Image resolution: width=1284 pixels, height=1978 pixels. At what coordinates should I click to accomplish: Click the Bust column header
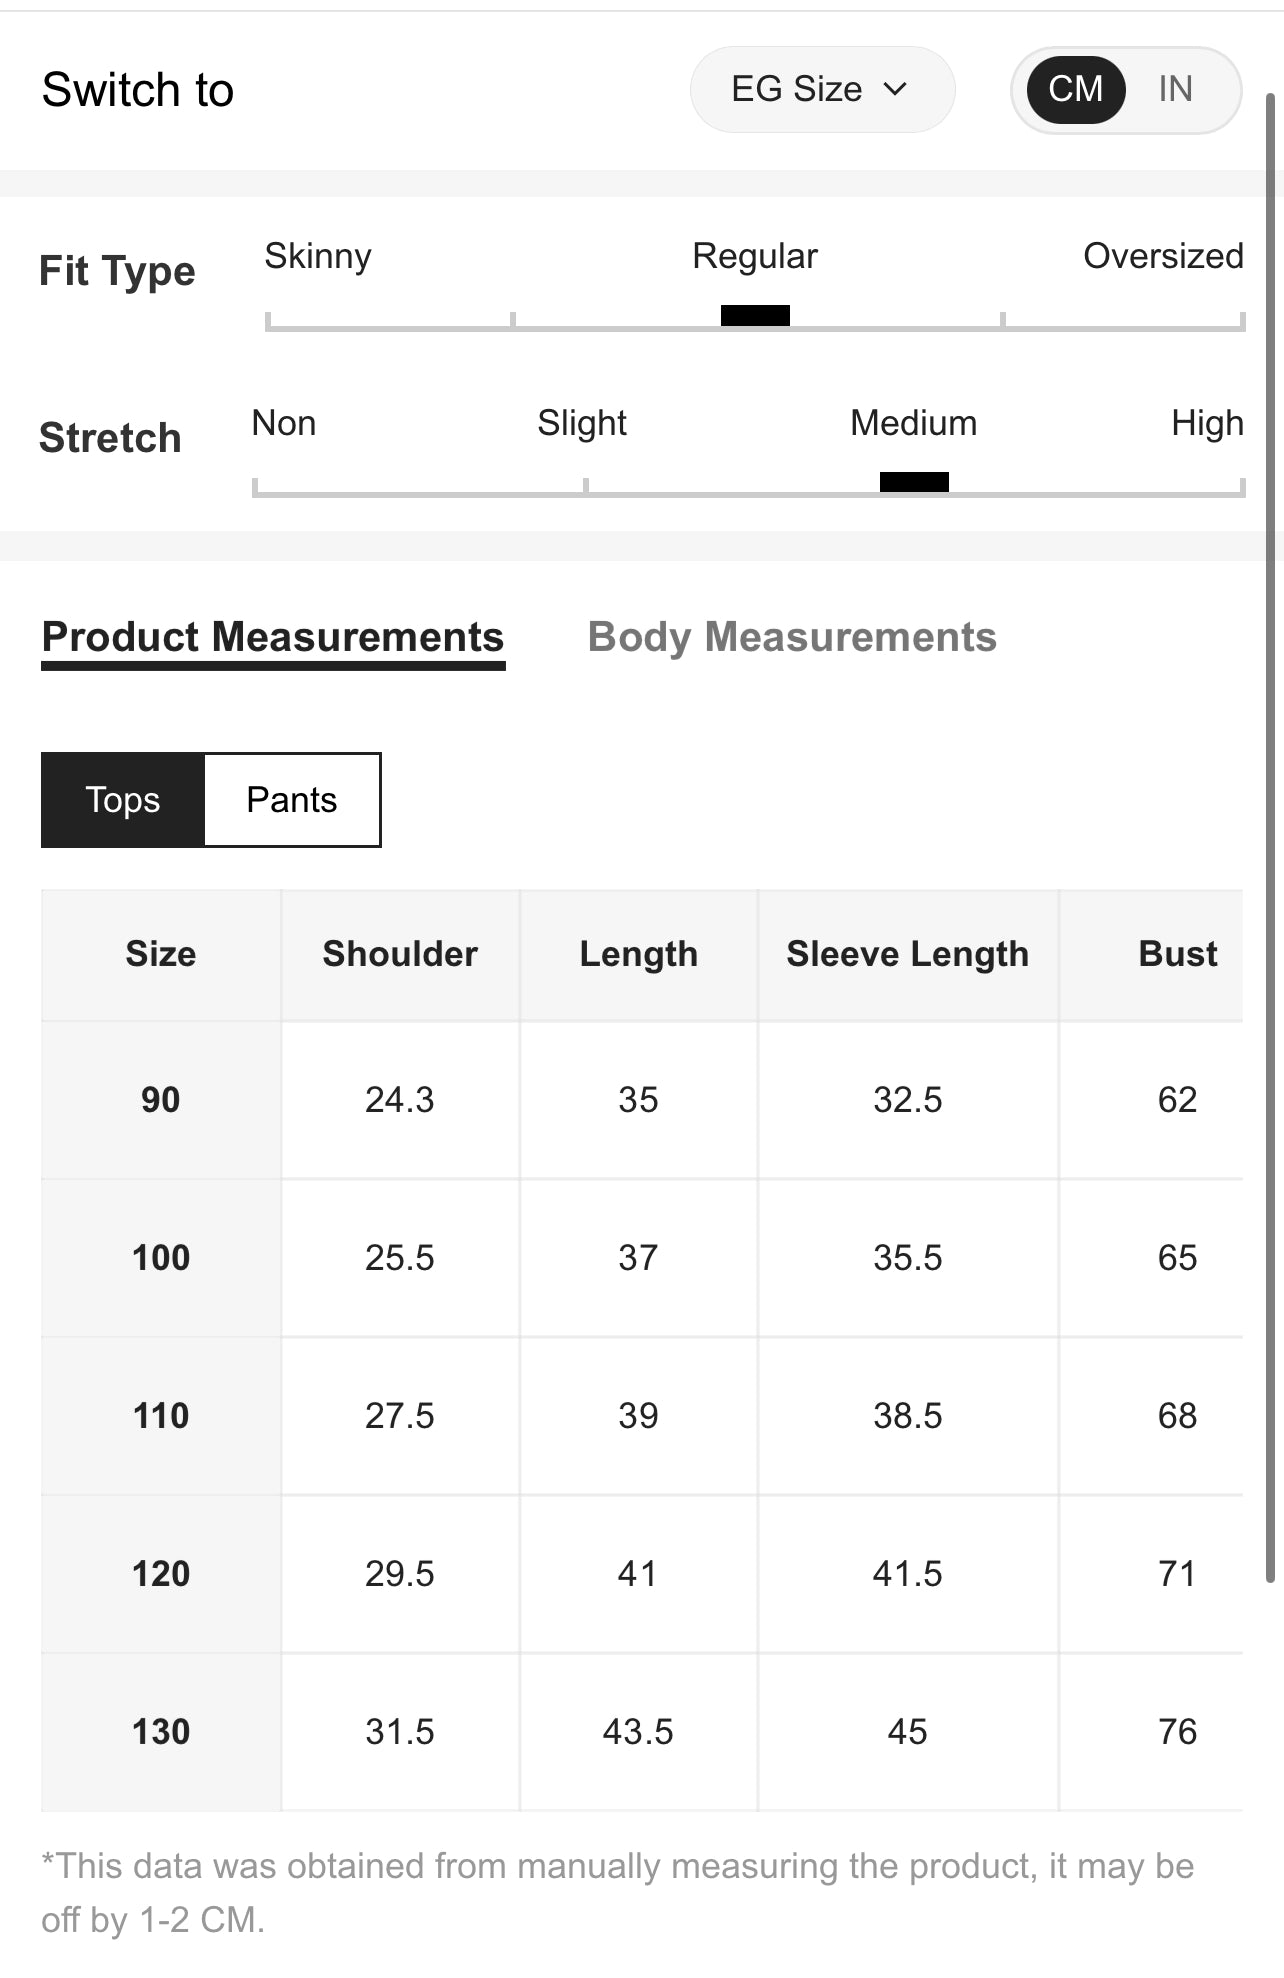[1177, 954]
